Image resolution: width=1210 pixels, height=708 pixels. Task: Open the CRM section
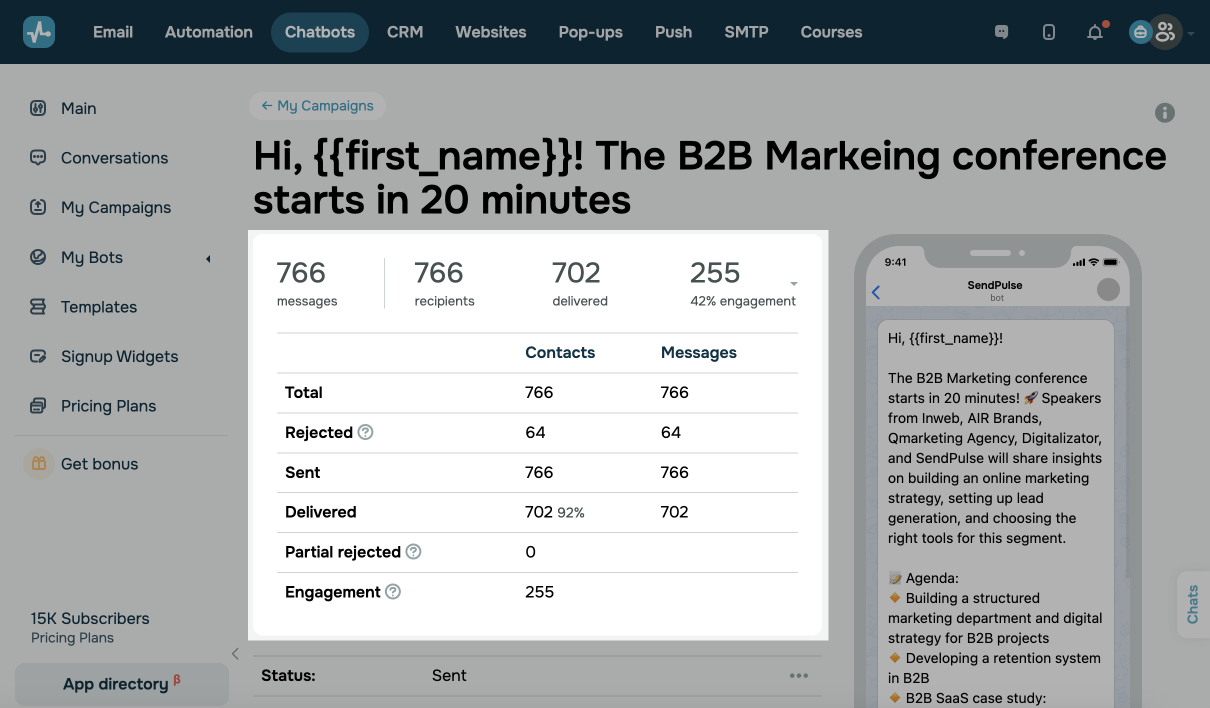click(405, 32)
